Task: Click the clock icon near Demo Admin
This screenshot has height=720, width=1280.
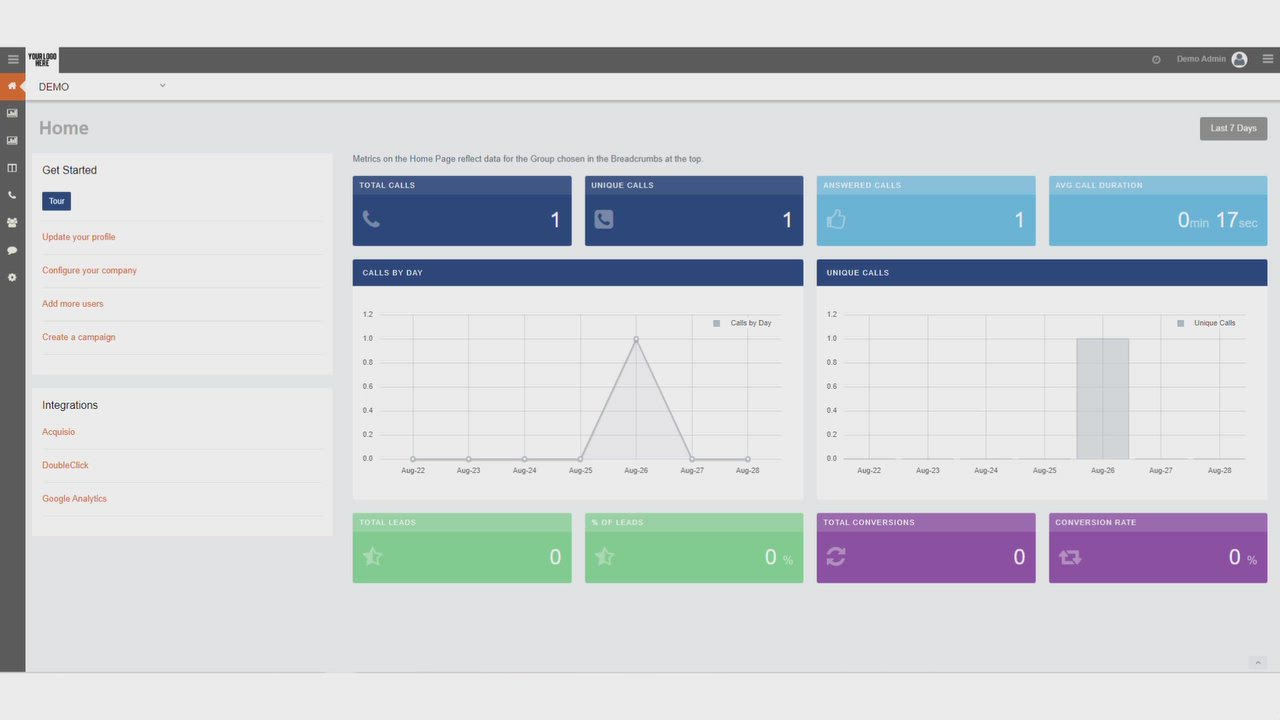Action: pos(1156,60)
